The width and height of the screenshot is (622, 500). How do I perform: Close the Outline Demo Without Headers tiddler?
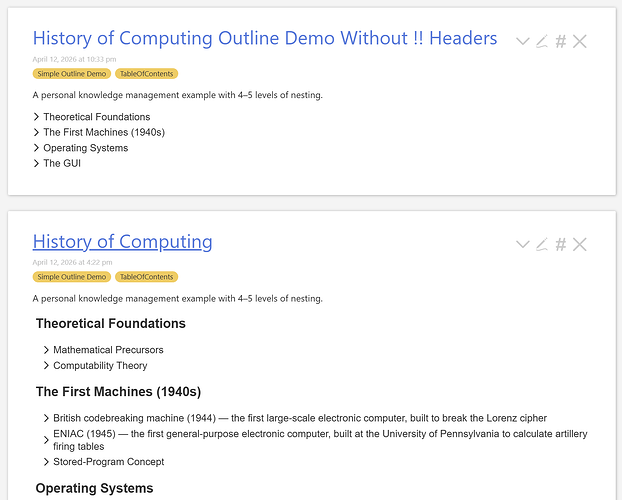(580, 41)
